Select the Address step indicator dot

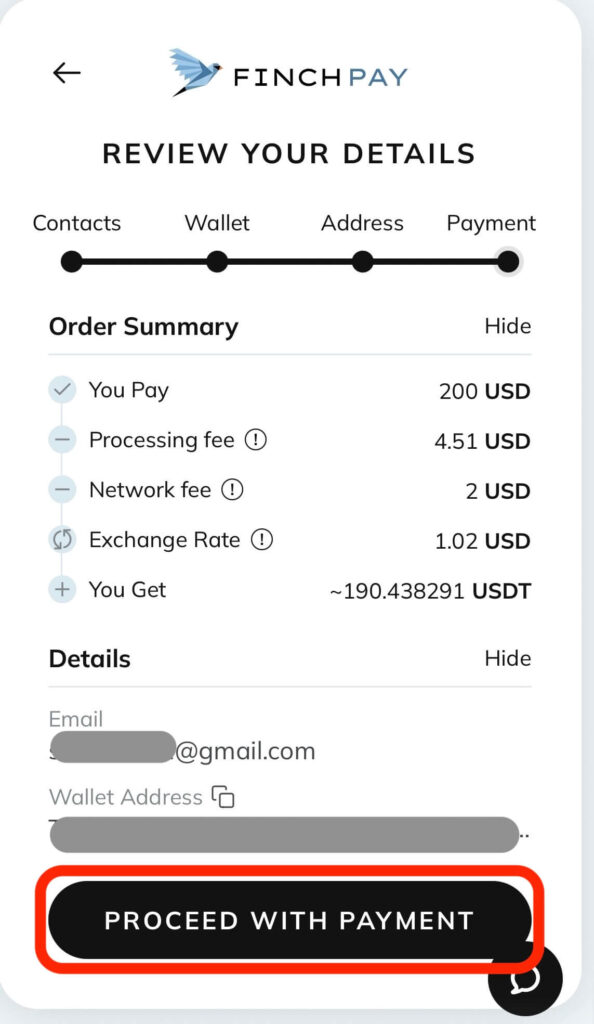coord(362,261)
